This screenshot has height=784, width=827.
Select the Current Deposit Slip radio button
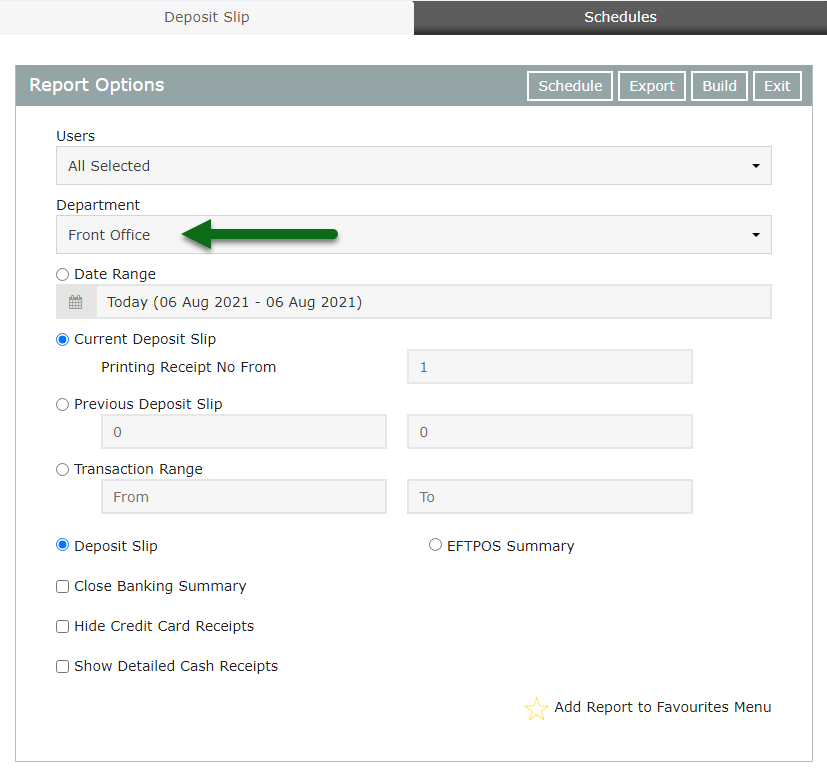(62, 339)
